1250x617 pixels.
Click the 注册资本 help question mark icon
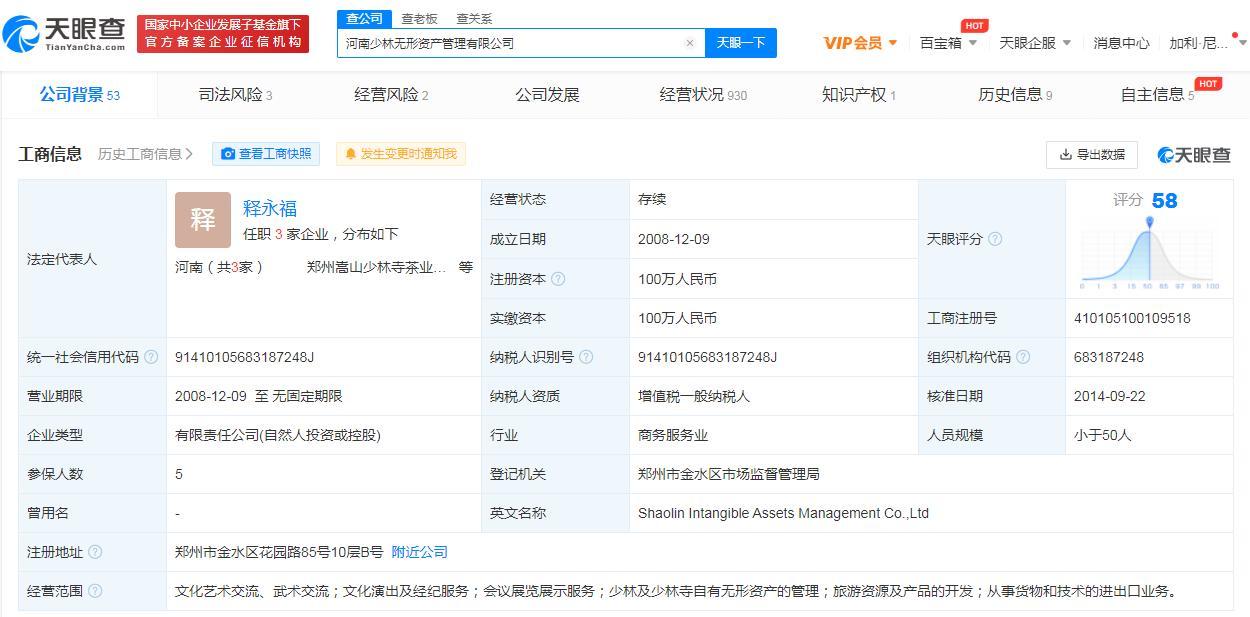click(558, 279)
